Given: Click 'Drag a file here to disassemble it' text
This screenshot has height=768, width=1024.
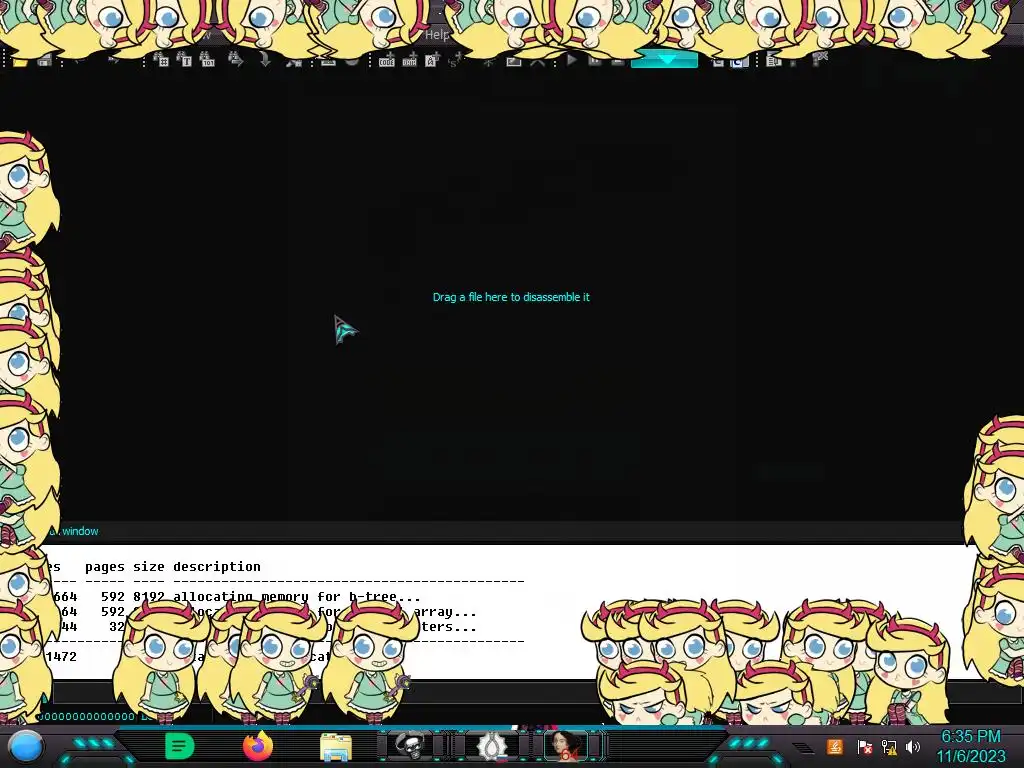Looking at the screenshot, I should (x=511, y=297).
